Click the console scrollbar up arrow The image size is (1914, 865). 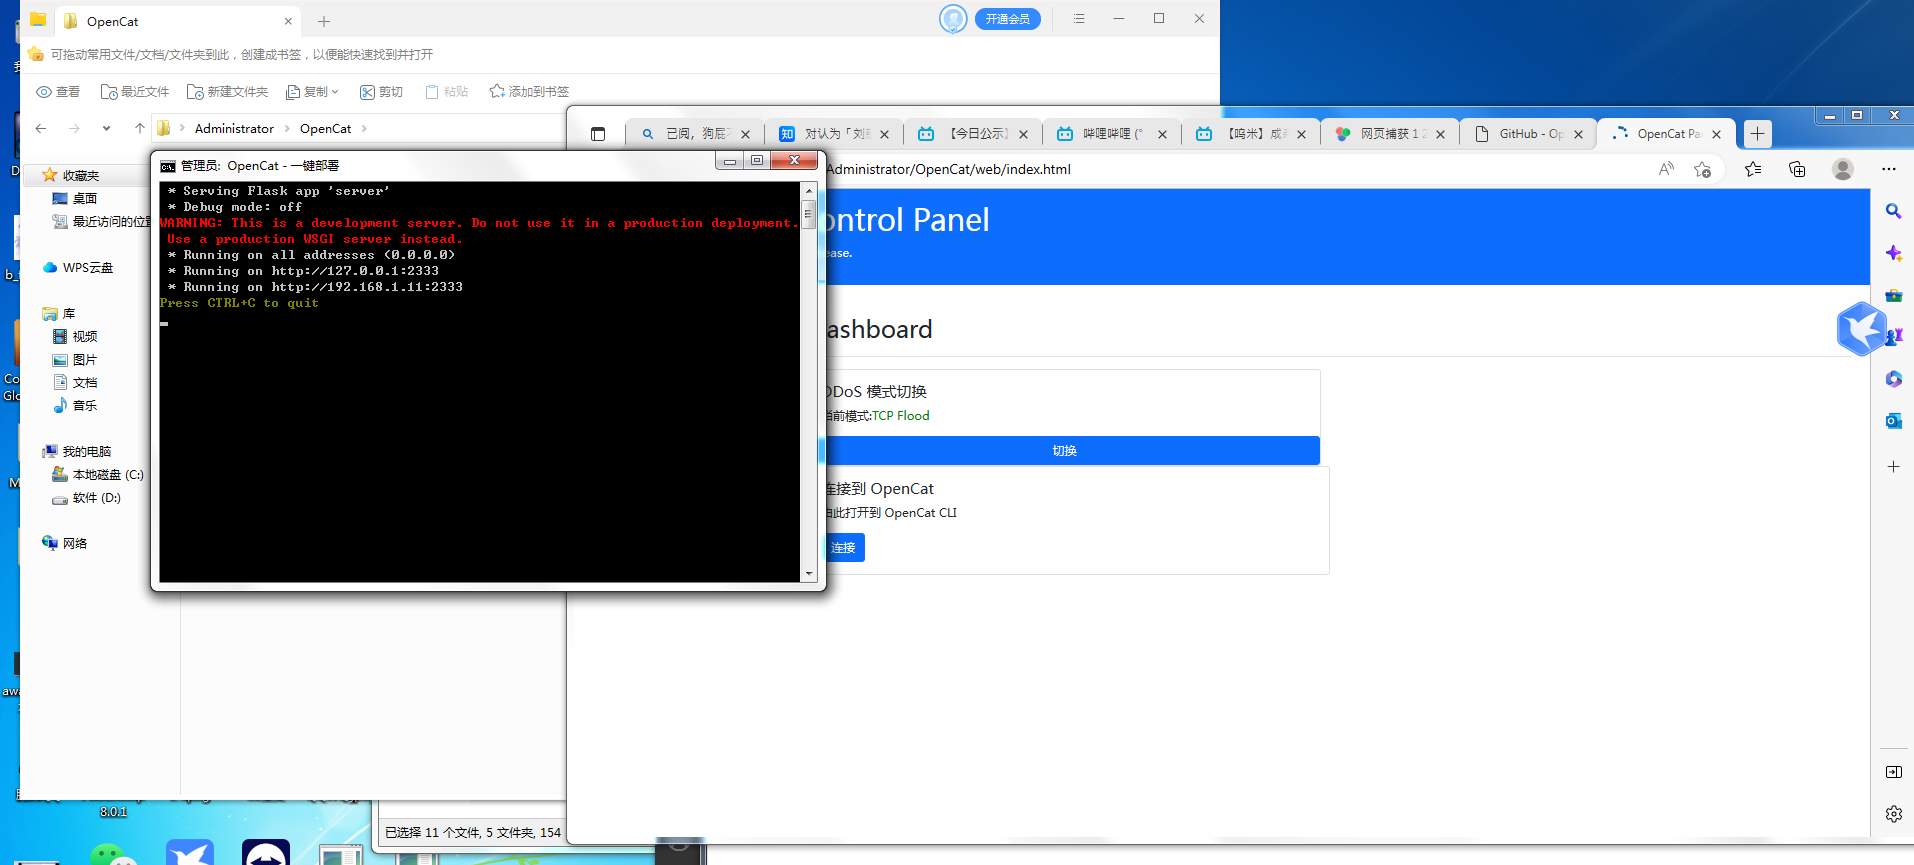(808, 190)
